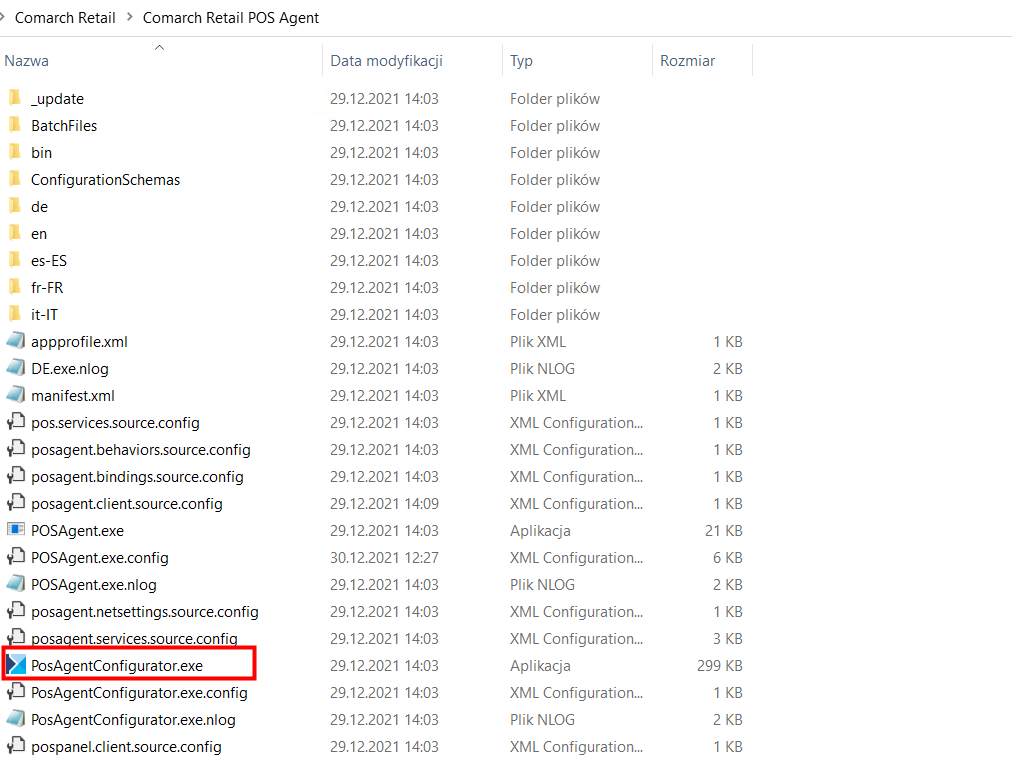Click the PosAgentConfigurator.exe application icon
The image size is (1012, 768).
[x=16, y=665]
